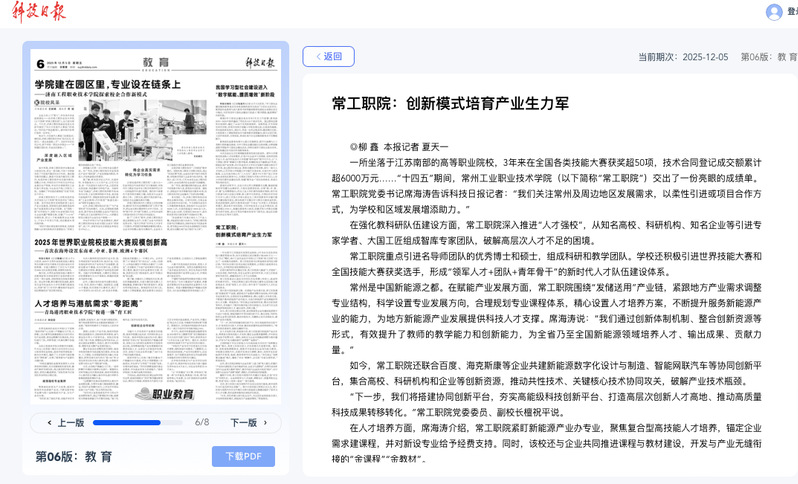Click the 教育 section header atop the newspaper page
The image size is (798, 484).
click(x=156, y=62)
